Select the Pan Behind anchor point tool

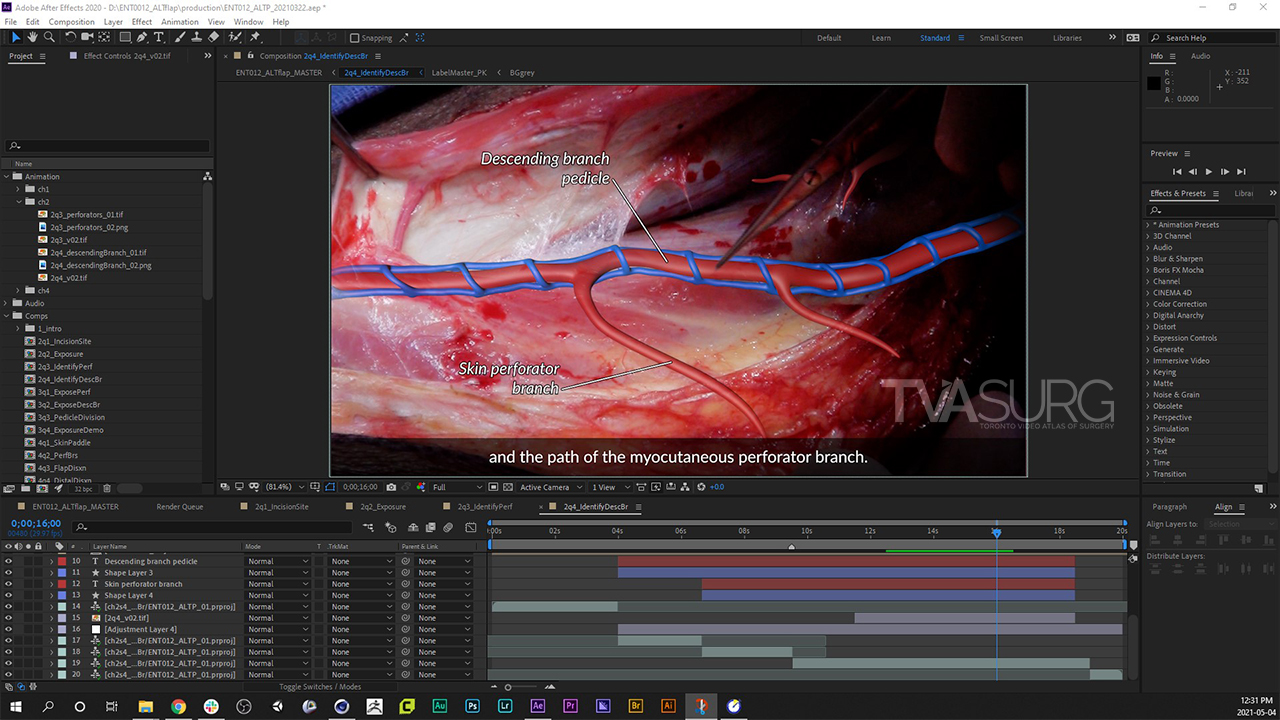point(105,37)
